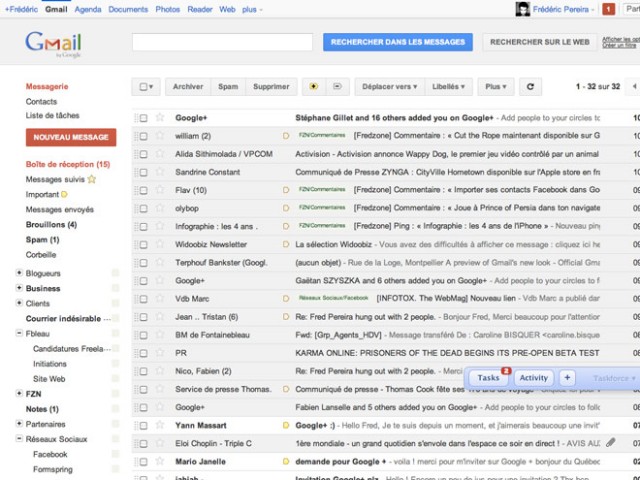
Task: Click the color square next to Blogueurs
Action: click(116, 273)
